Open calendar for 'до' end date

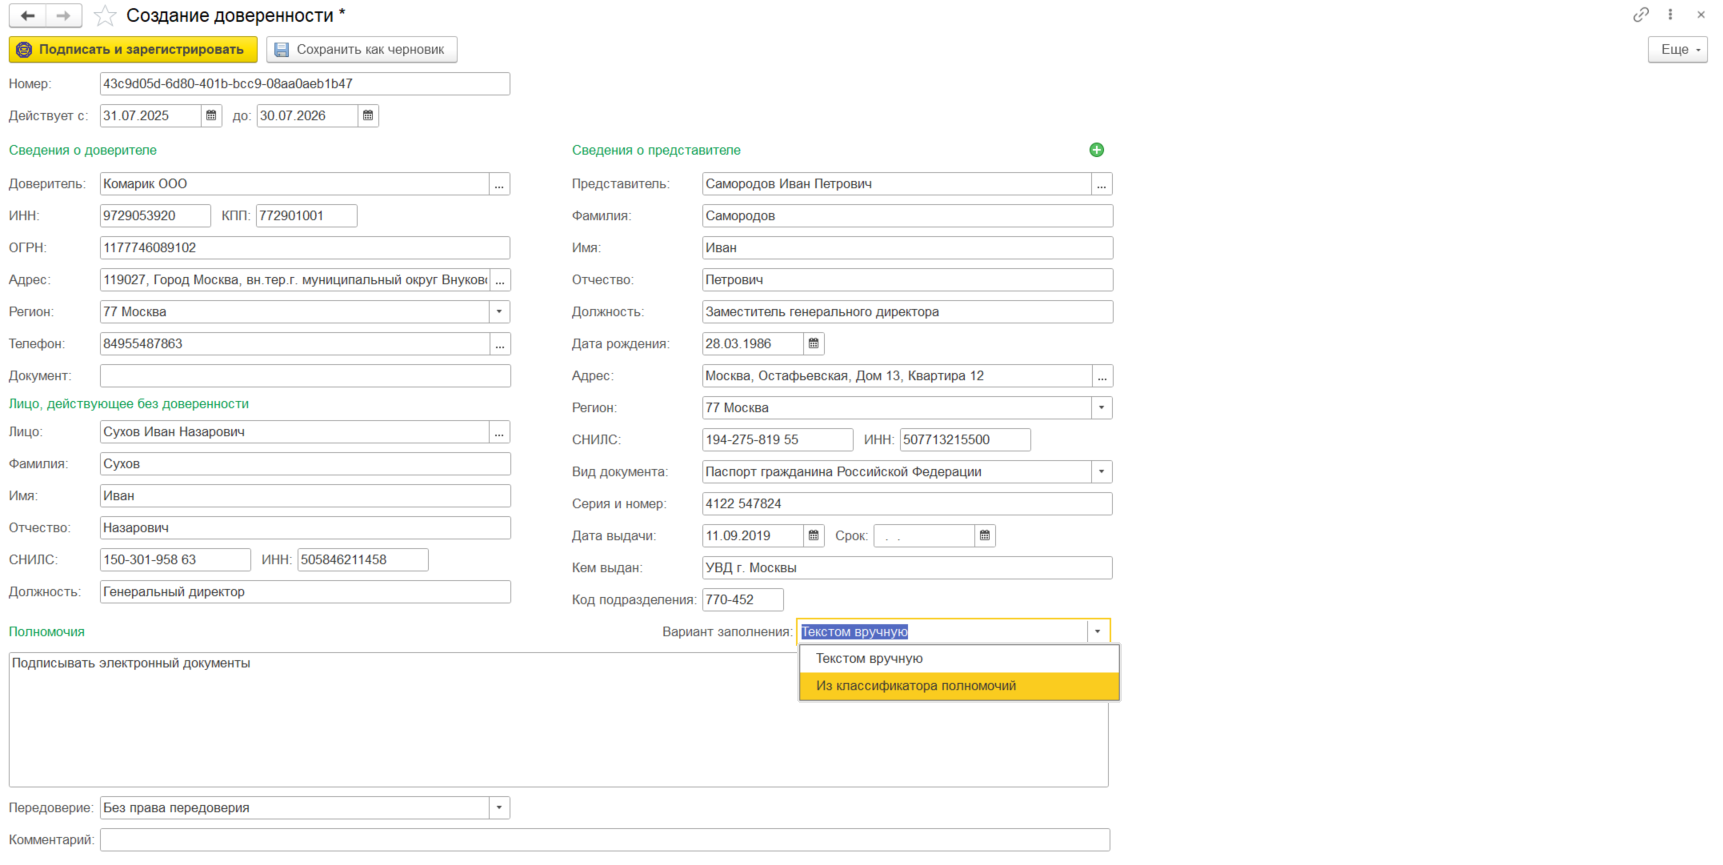368,116
